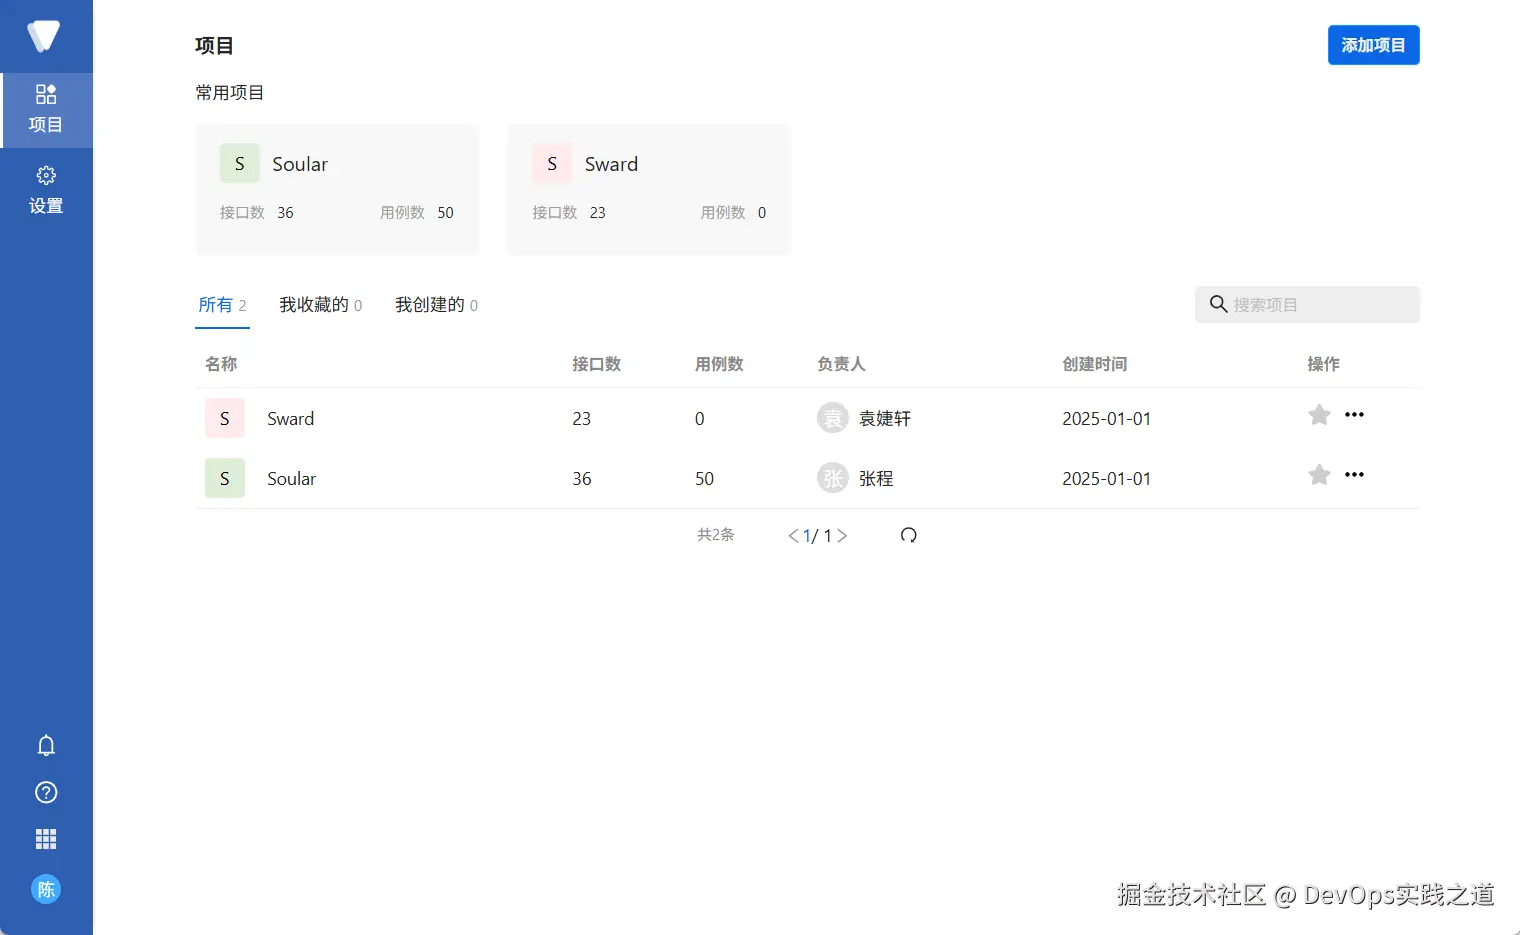Screen dimensions: 1520x935
Task: Star the Soular project row
Action: pyautogui.click(x=1319, y=475)
